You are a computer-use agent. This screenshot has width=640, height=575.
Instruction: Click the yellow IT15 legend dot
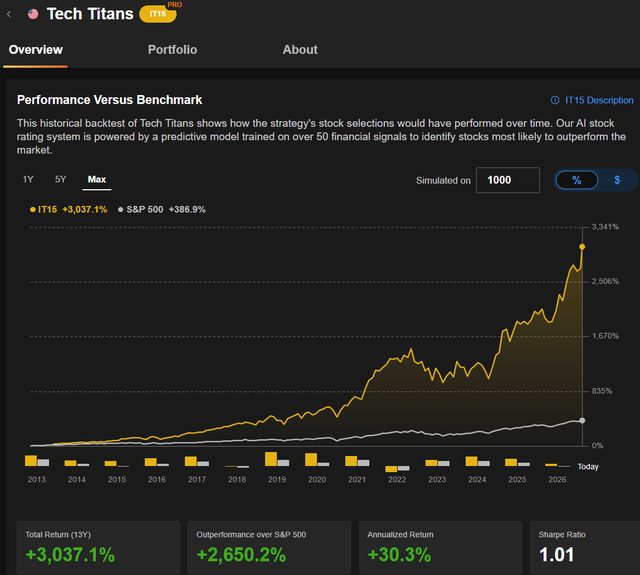(x=33, y=209)
